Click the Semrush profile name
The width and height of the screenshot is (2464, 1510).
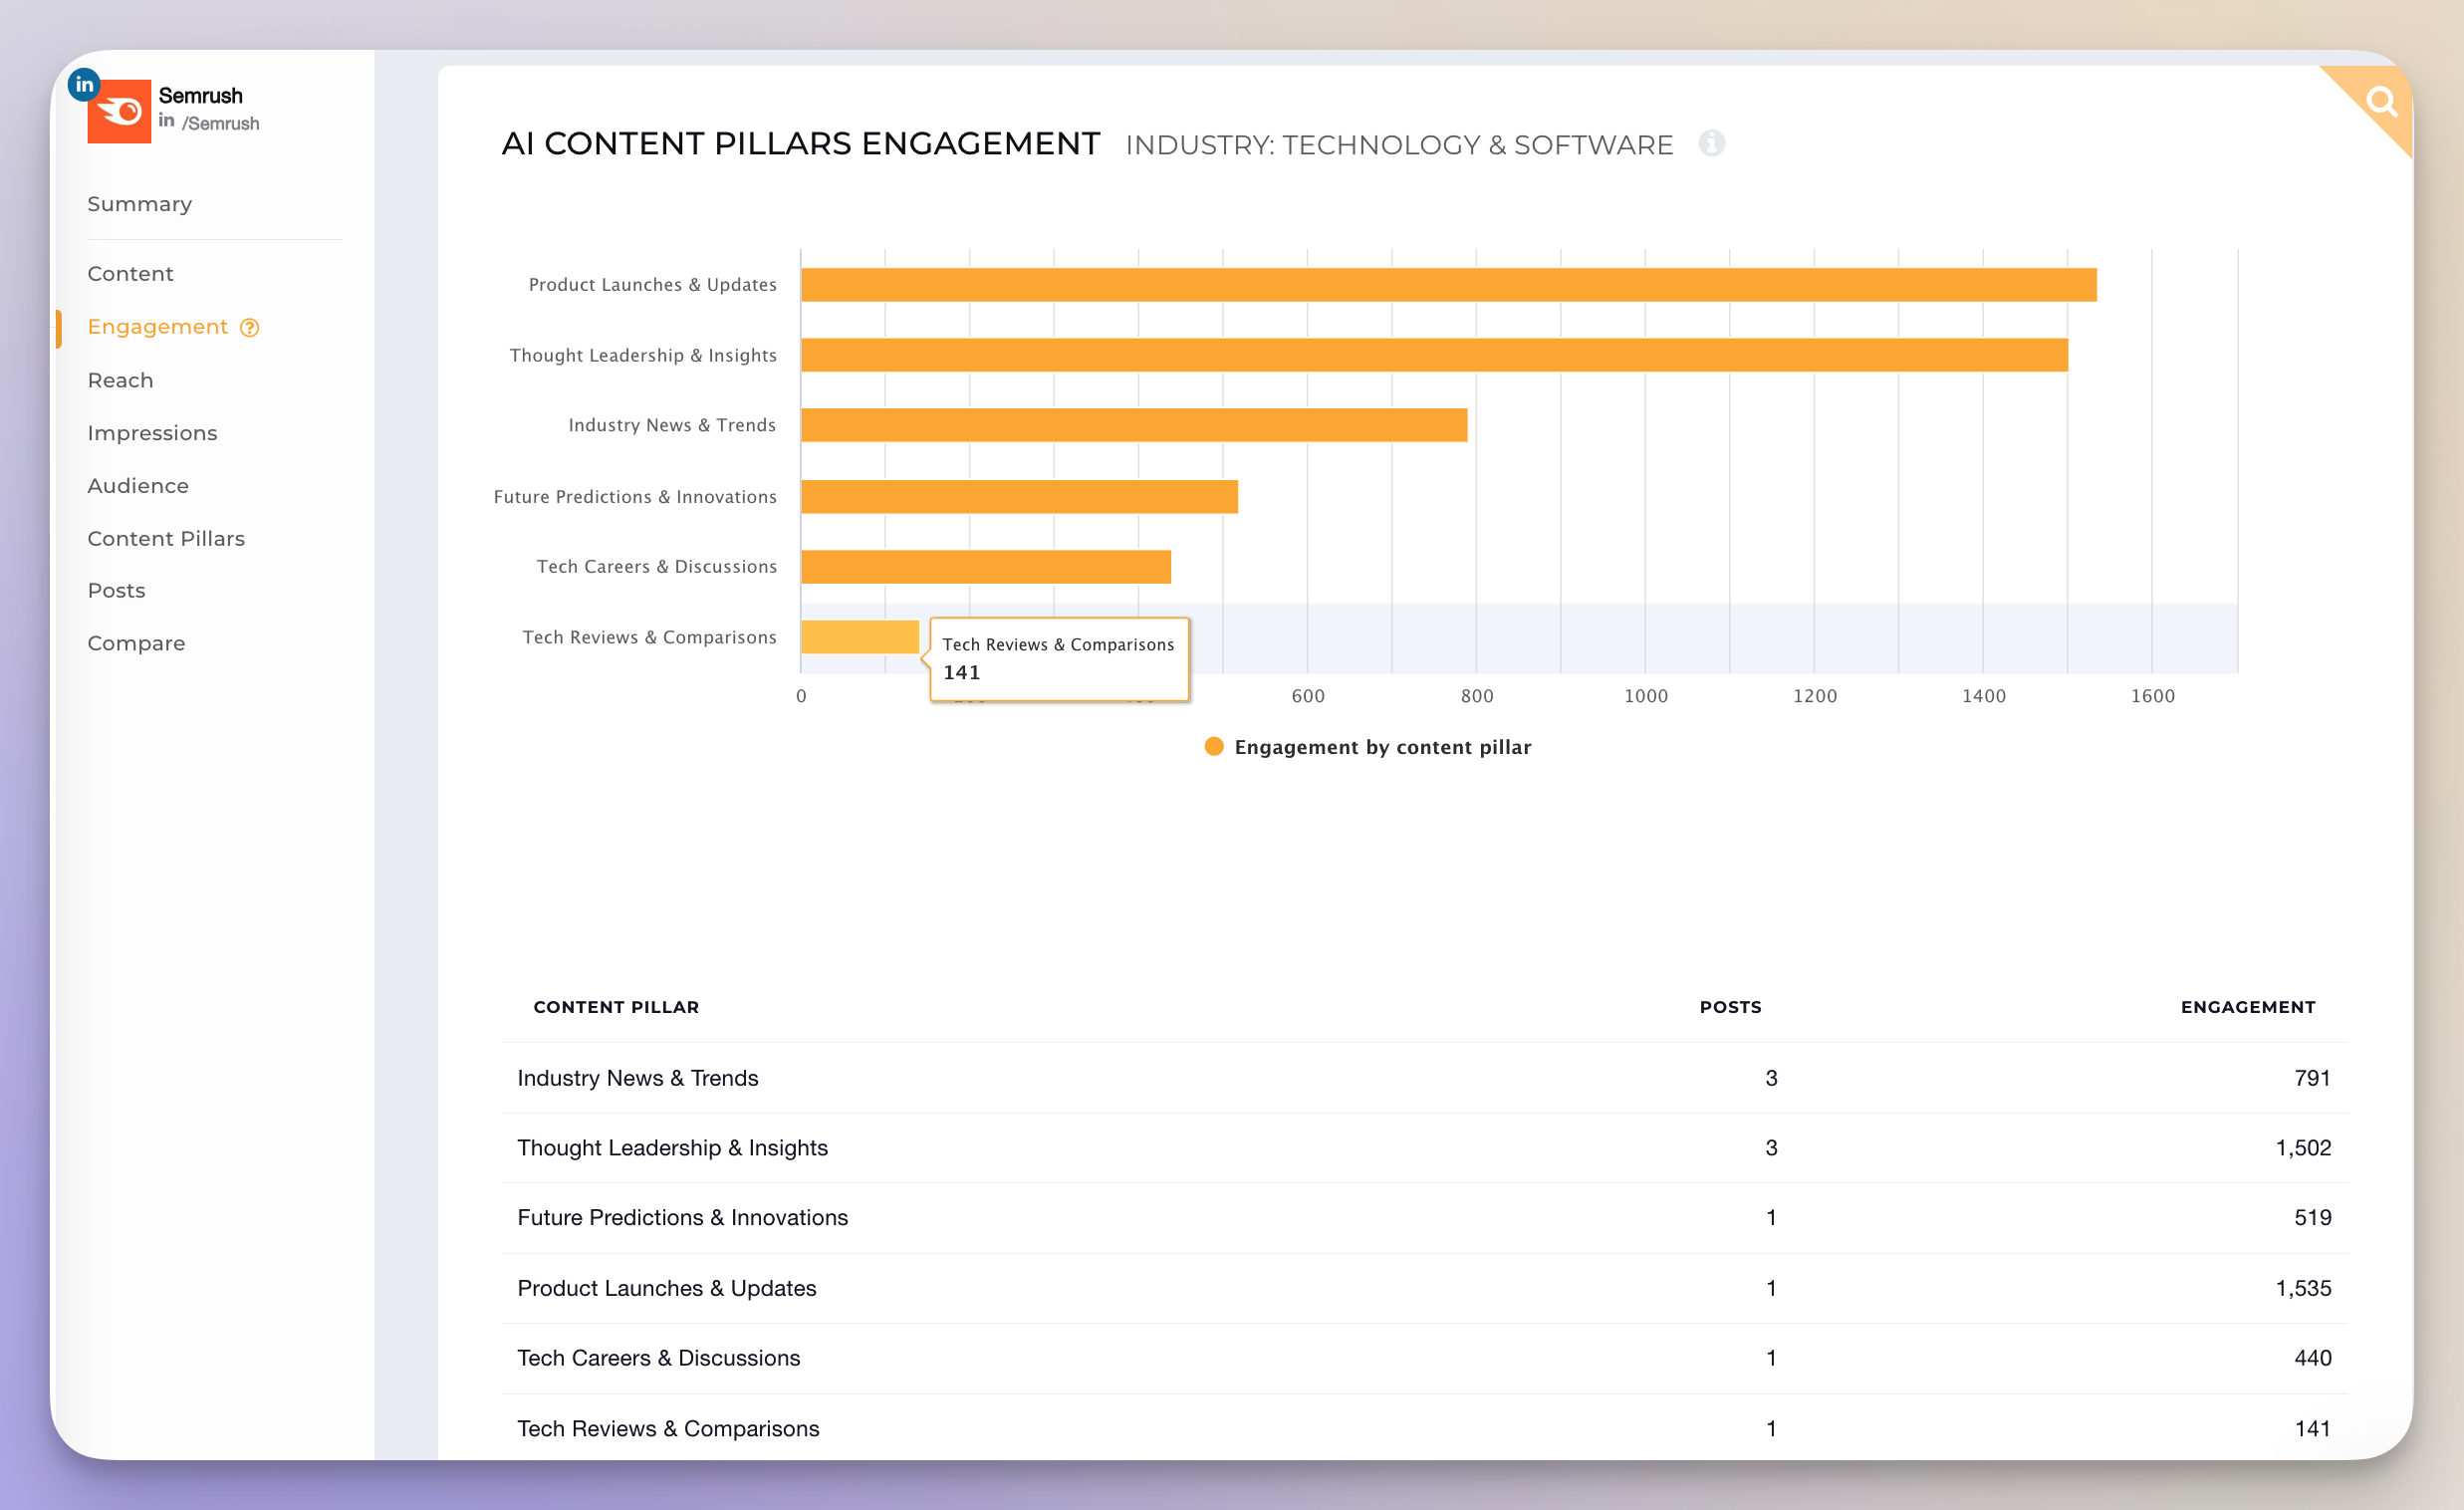point(200,96)
